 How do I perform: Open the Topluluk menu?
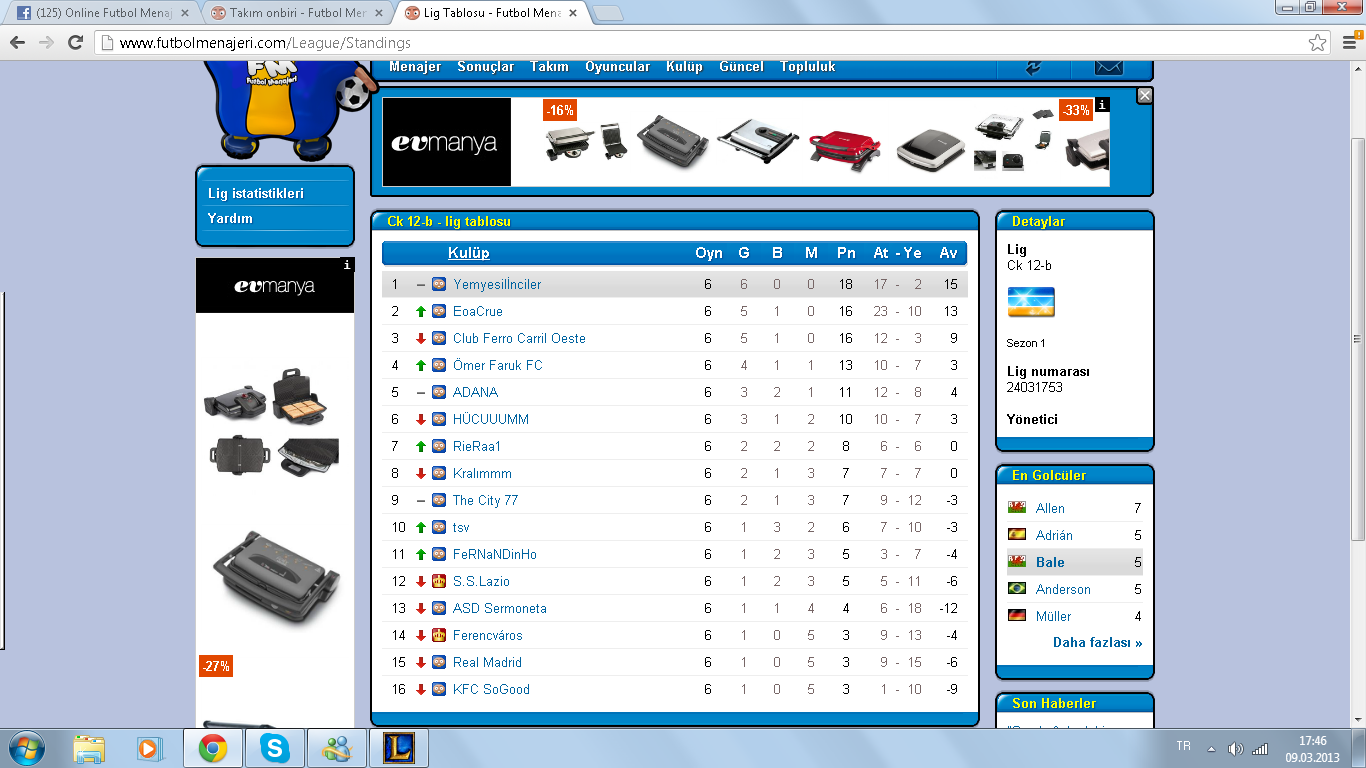[807, 67]
